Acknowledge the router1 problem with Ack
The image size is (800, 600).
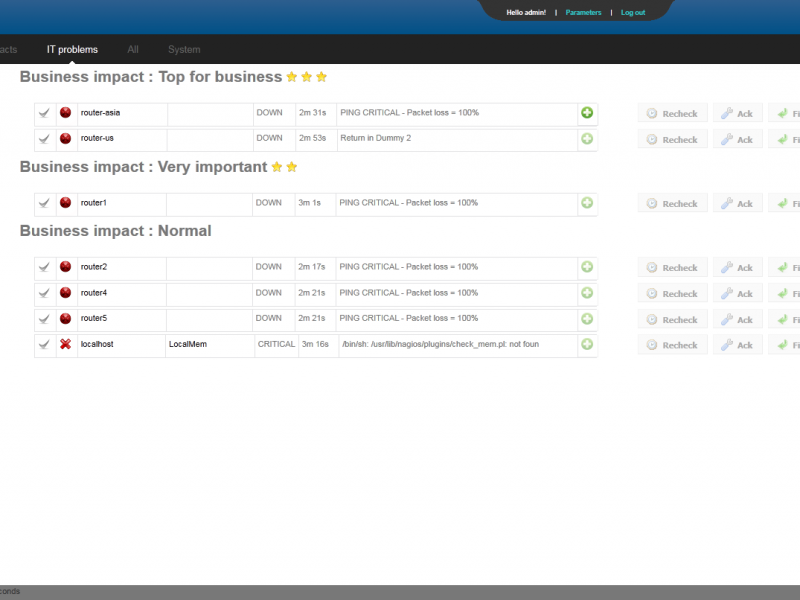[737, 203]
